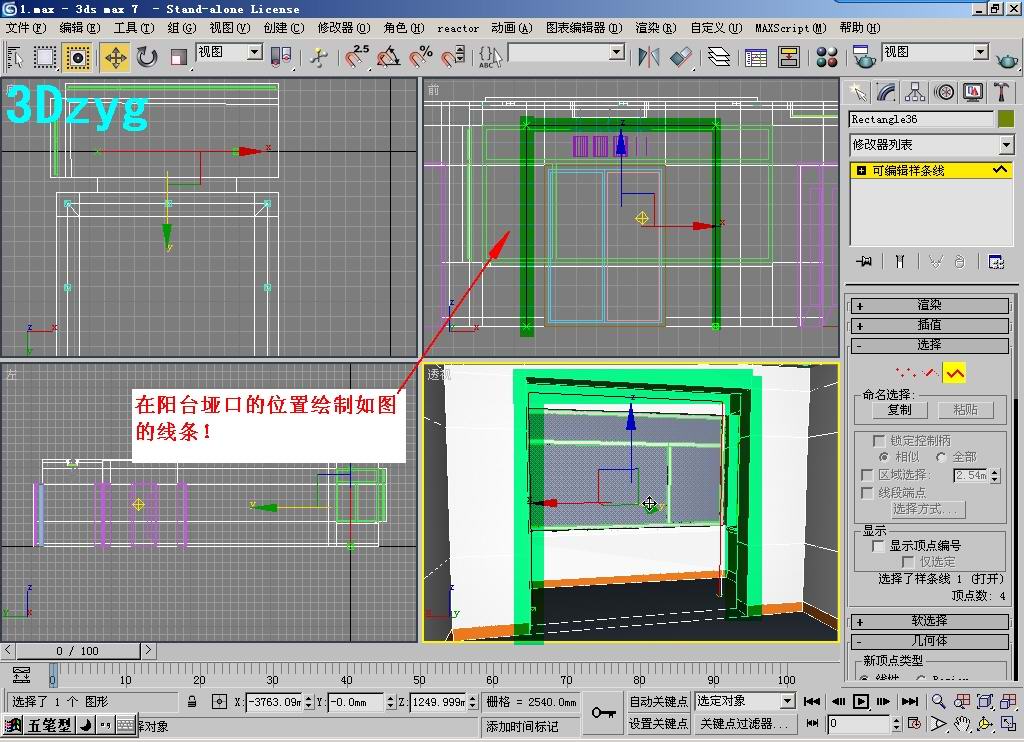Select the Spline sub-object level icon
Screen dimensions: 1024x742
(954, 373)
